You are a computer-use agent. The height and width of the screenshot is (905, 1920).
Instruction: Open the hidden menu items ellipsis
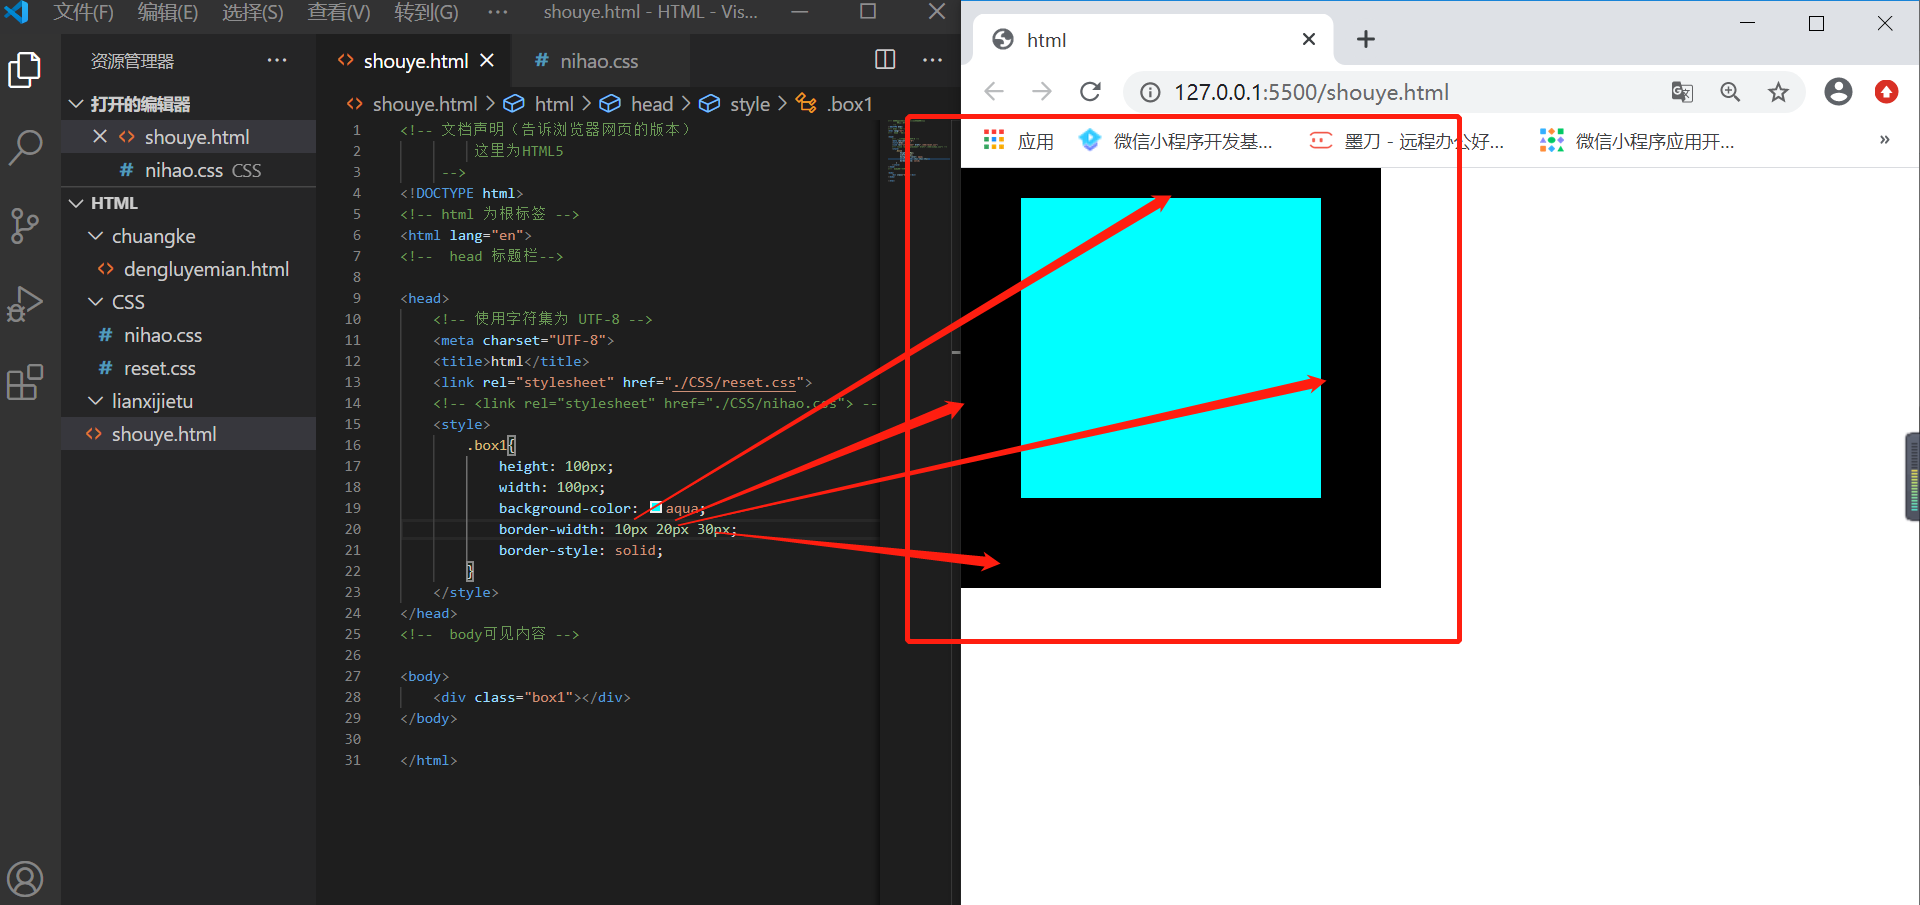498,12
